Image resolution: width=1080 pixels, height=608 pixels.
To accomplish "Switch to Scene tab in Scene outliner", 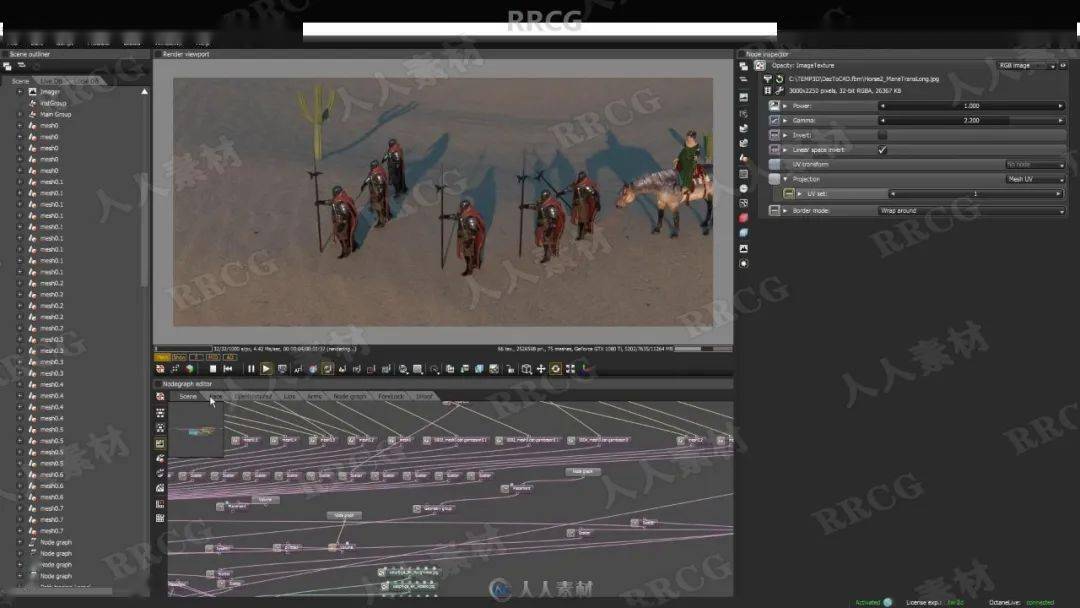I will click(x=20, y=81).
